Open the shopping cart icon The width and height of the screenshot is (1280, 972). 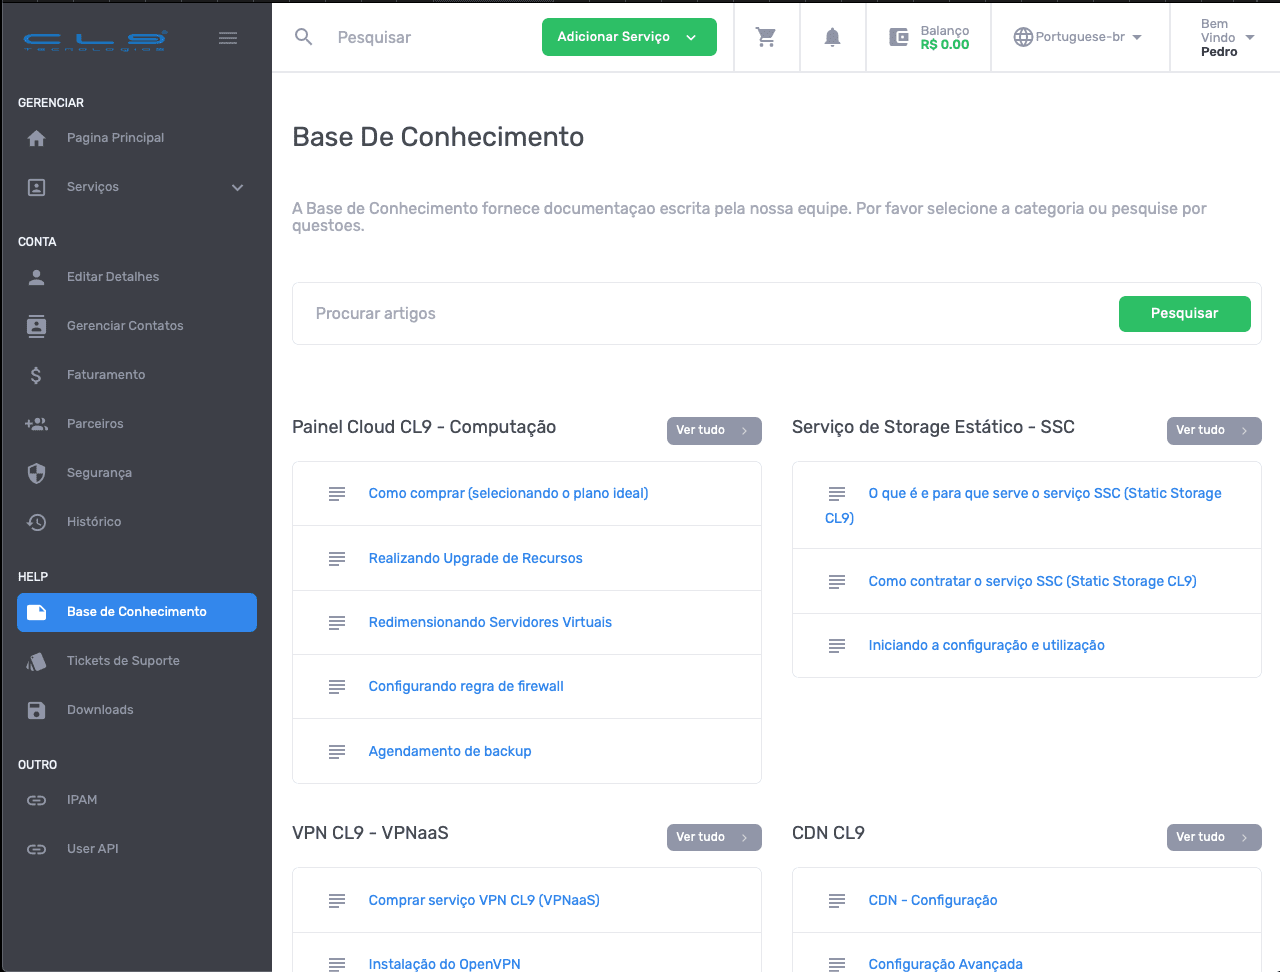[x=766, y=37]
